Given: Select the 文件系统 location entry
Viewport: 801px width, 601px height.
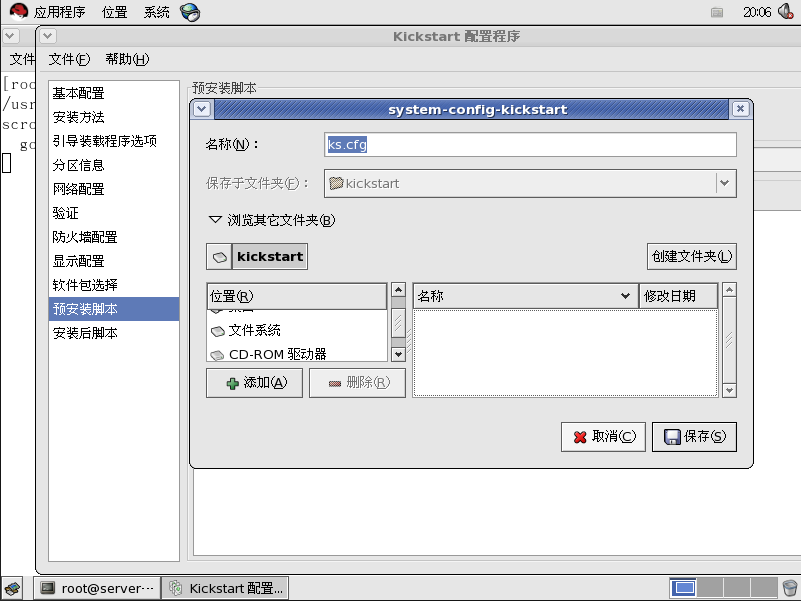Looking at the screenshot, I should (297, 331).
